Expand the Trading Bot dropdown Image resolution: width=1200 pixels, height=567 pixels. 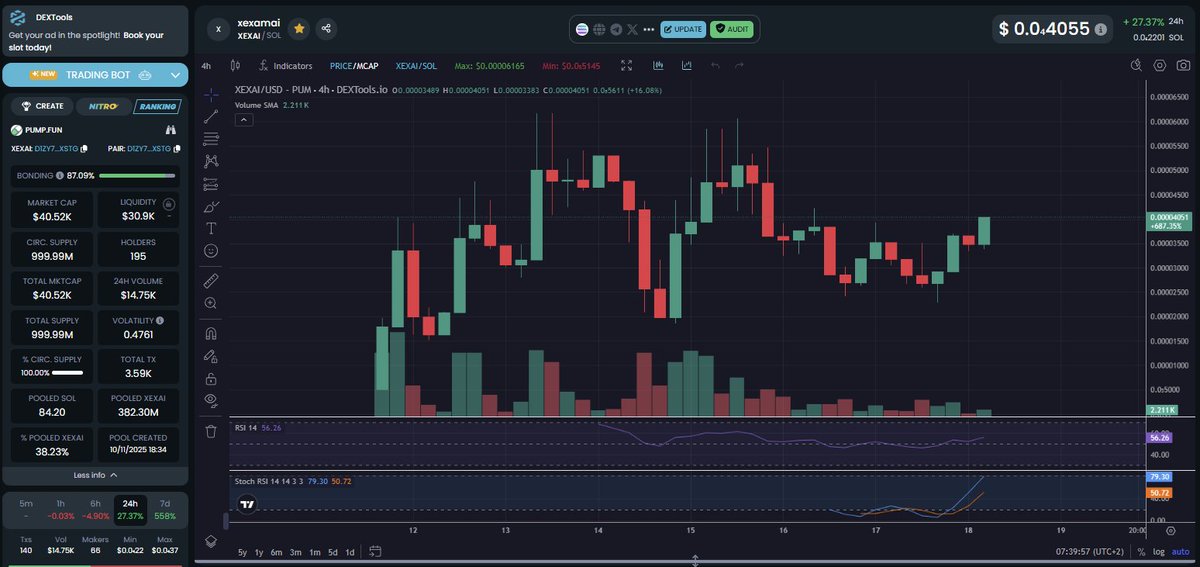[176, 75]
